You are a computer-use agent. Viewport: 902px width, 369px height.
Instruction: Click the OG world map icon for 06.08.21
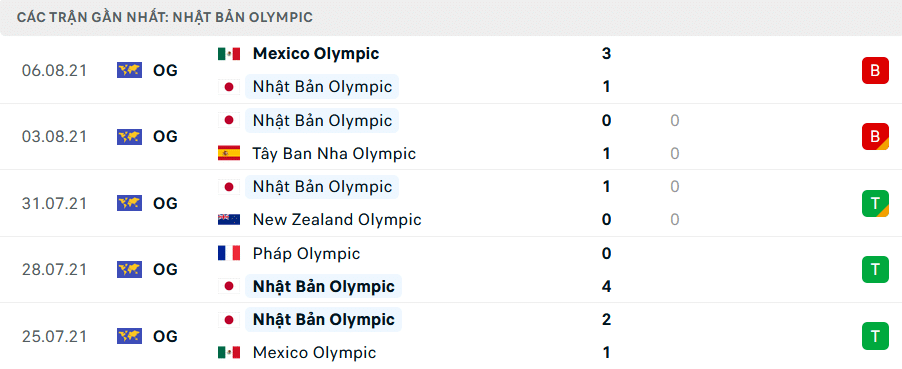tap(129, 70)
